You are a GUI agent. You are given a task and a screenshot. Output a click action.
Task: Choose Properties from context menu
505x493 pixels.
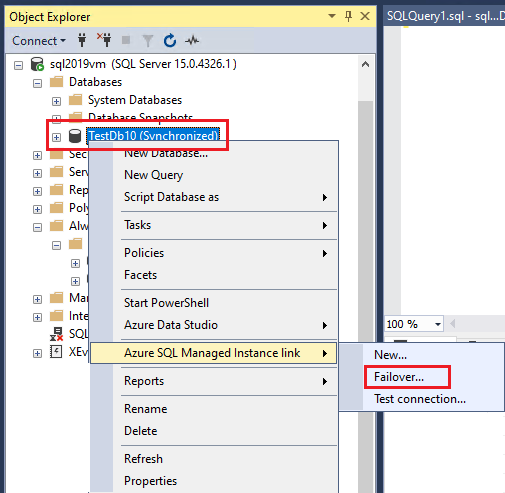pyautogui.click(x=213, y=481)
